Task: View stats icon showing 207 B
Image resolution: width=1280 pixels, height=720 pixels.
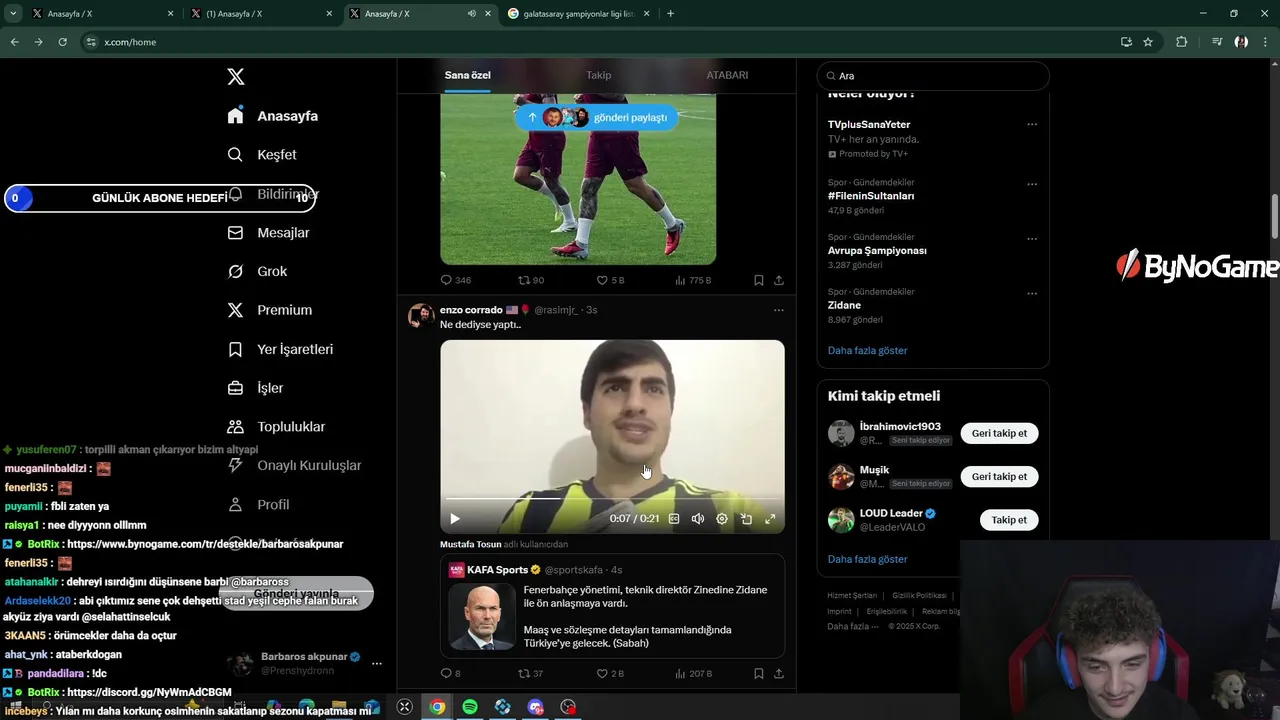Action: 680,674
